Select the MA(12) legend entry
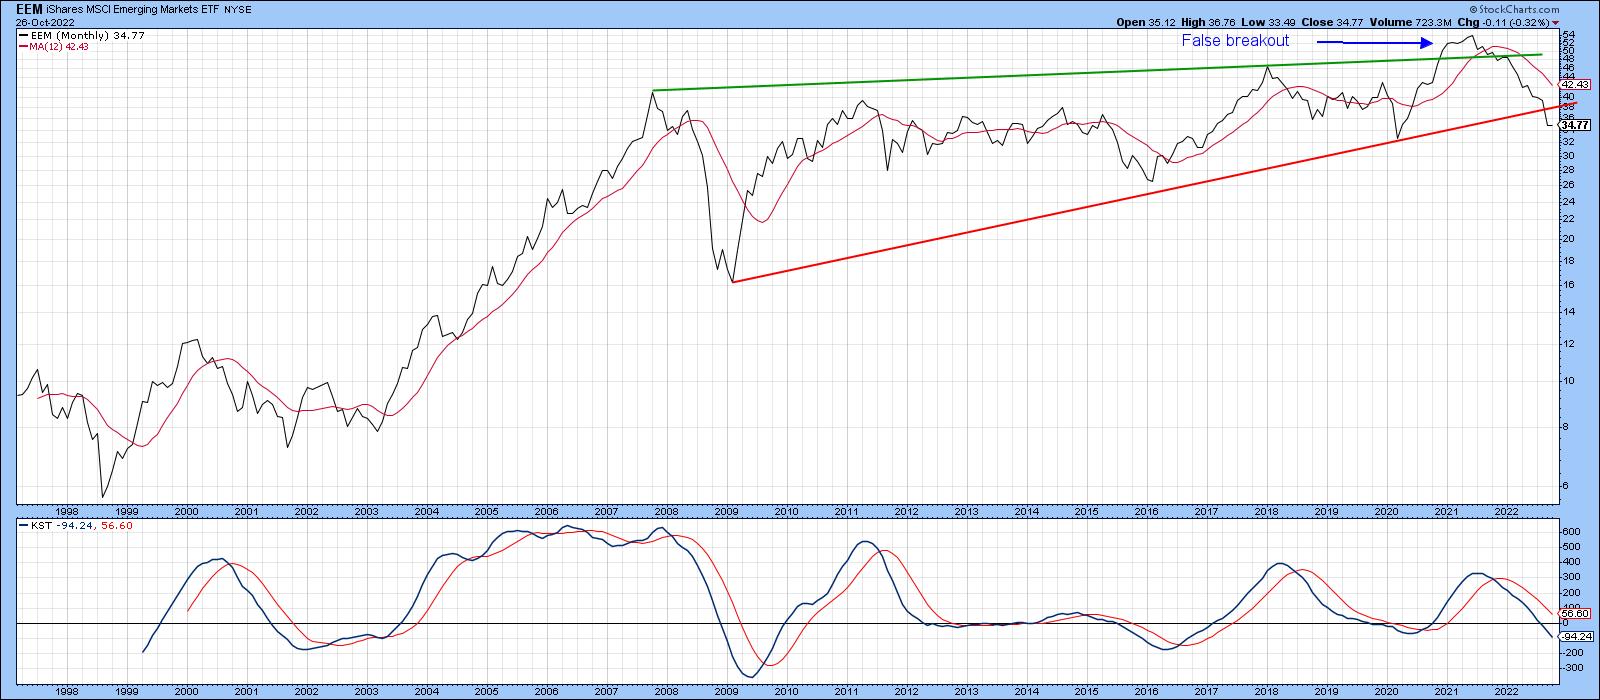Viewport: 1600px width, 700px height. (x=58, y=46)
